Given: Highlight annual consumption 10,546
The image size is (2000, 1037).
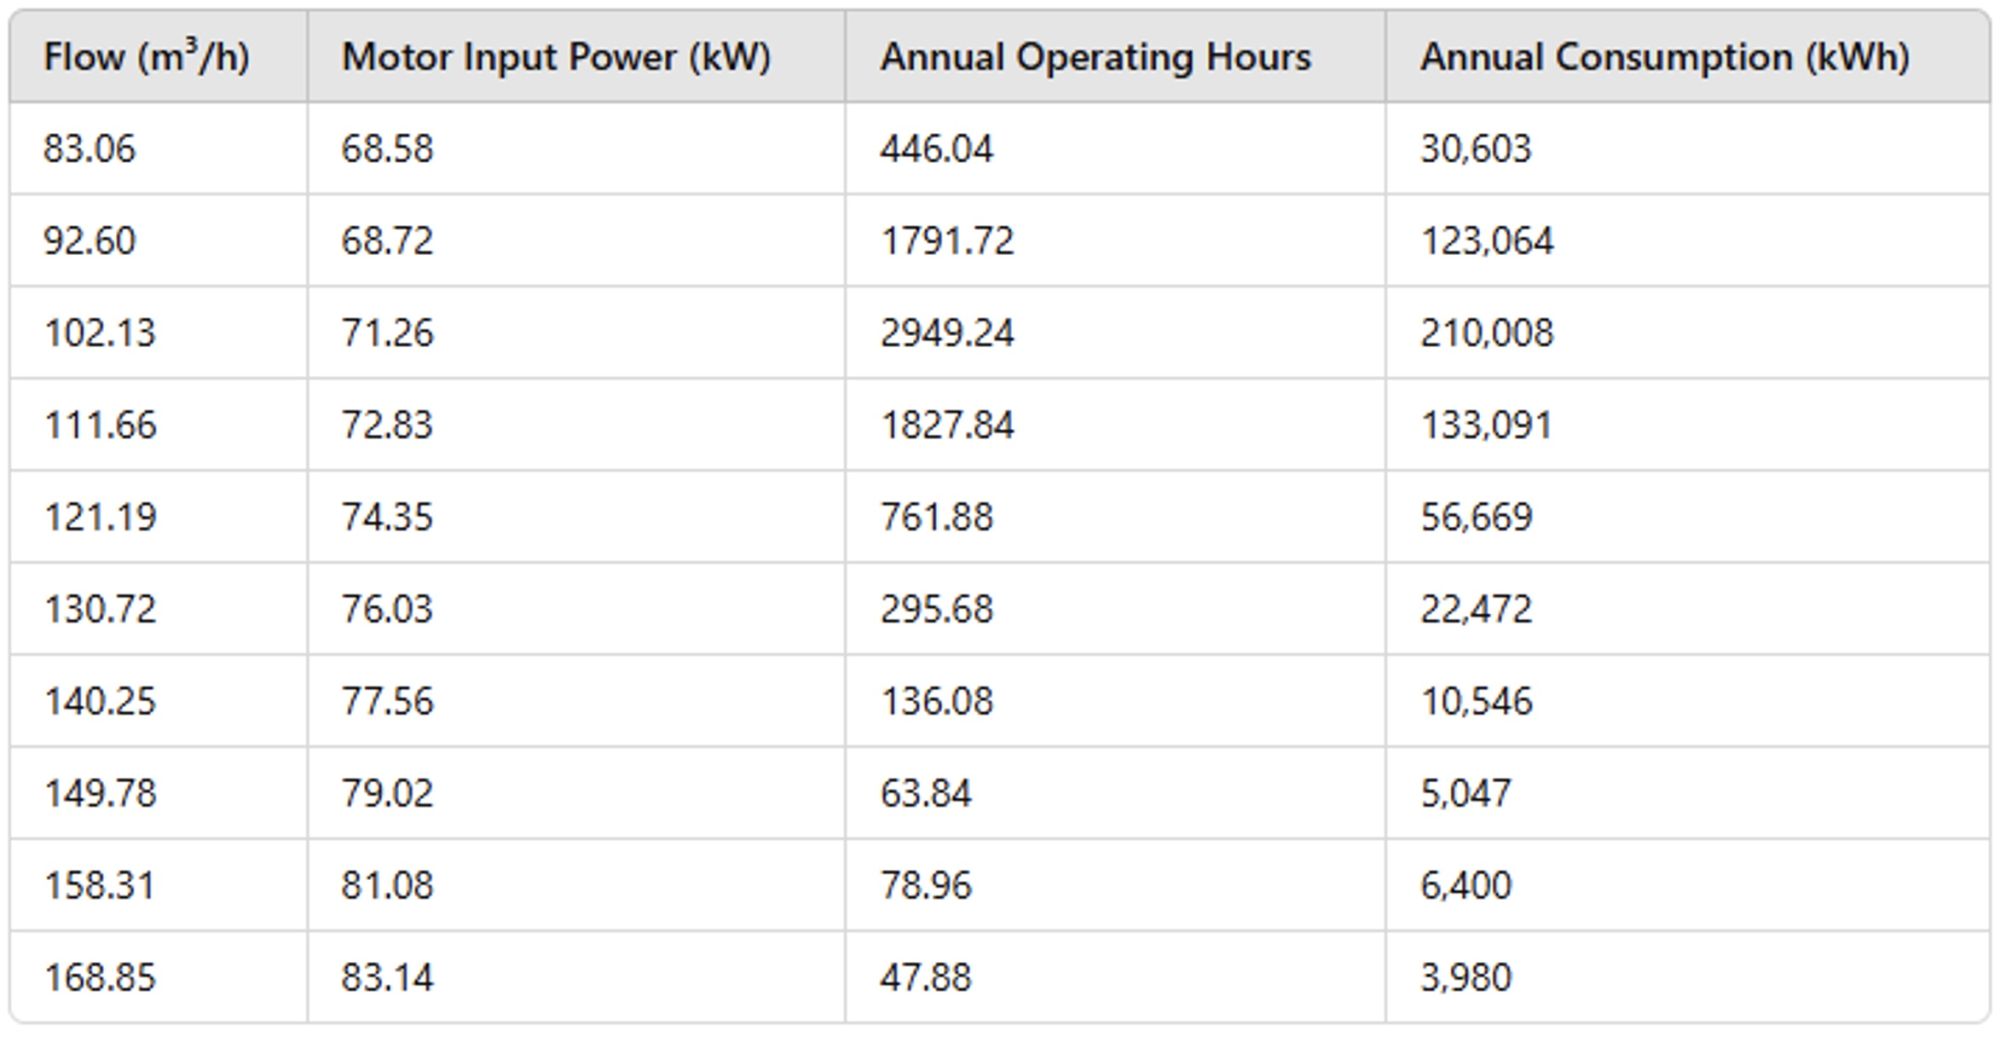Looking at the screenshot, I should (x=1476, y=701).
